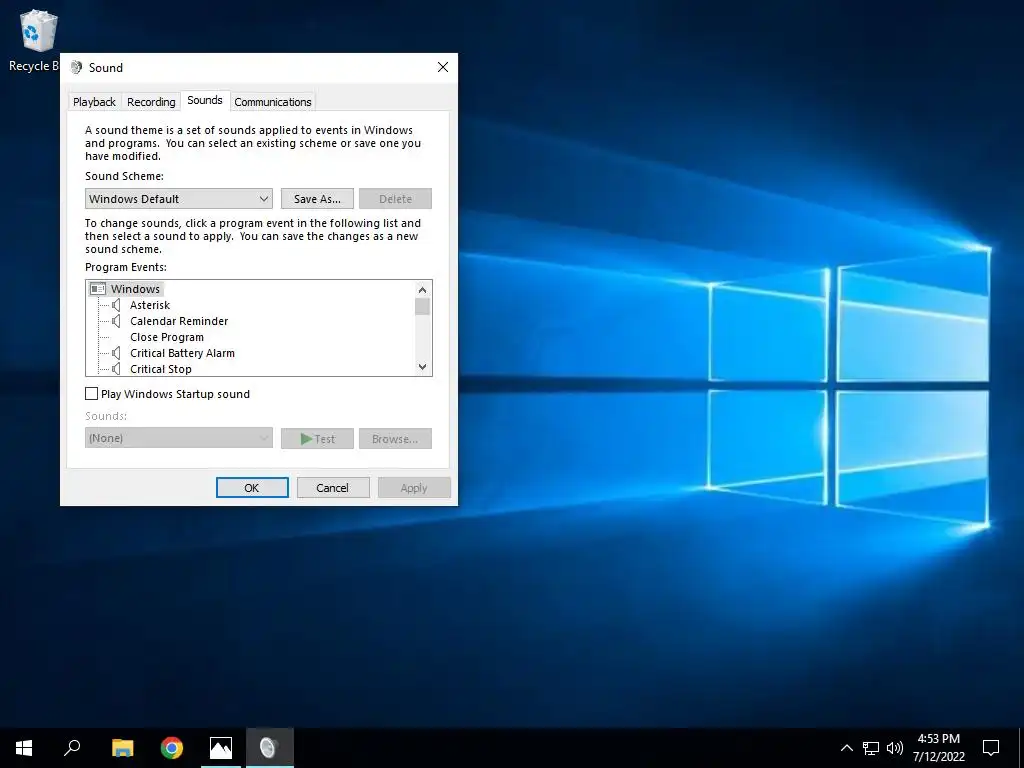Click the Program Events scrollbar thumb

pos(423,306)
